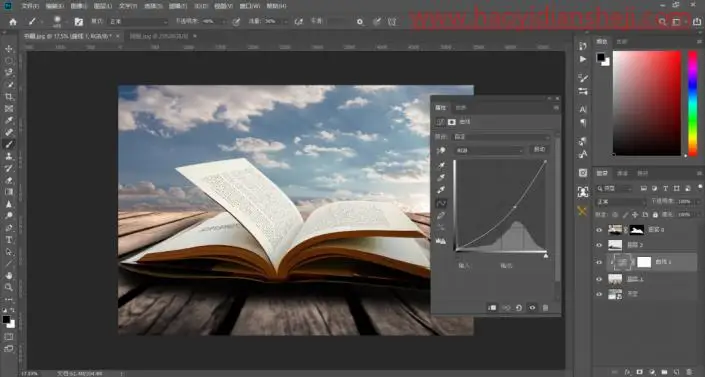This screenshot has height=377, width=705.
Task: Select the Move tool
Action: click(9, 49)
